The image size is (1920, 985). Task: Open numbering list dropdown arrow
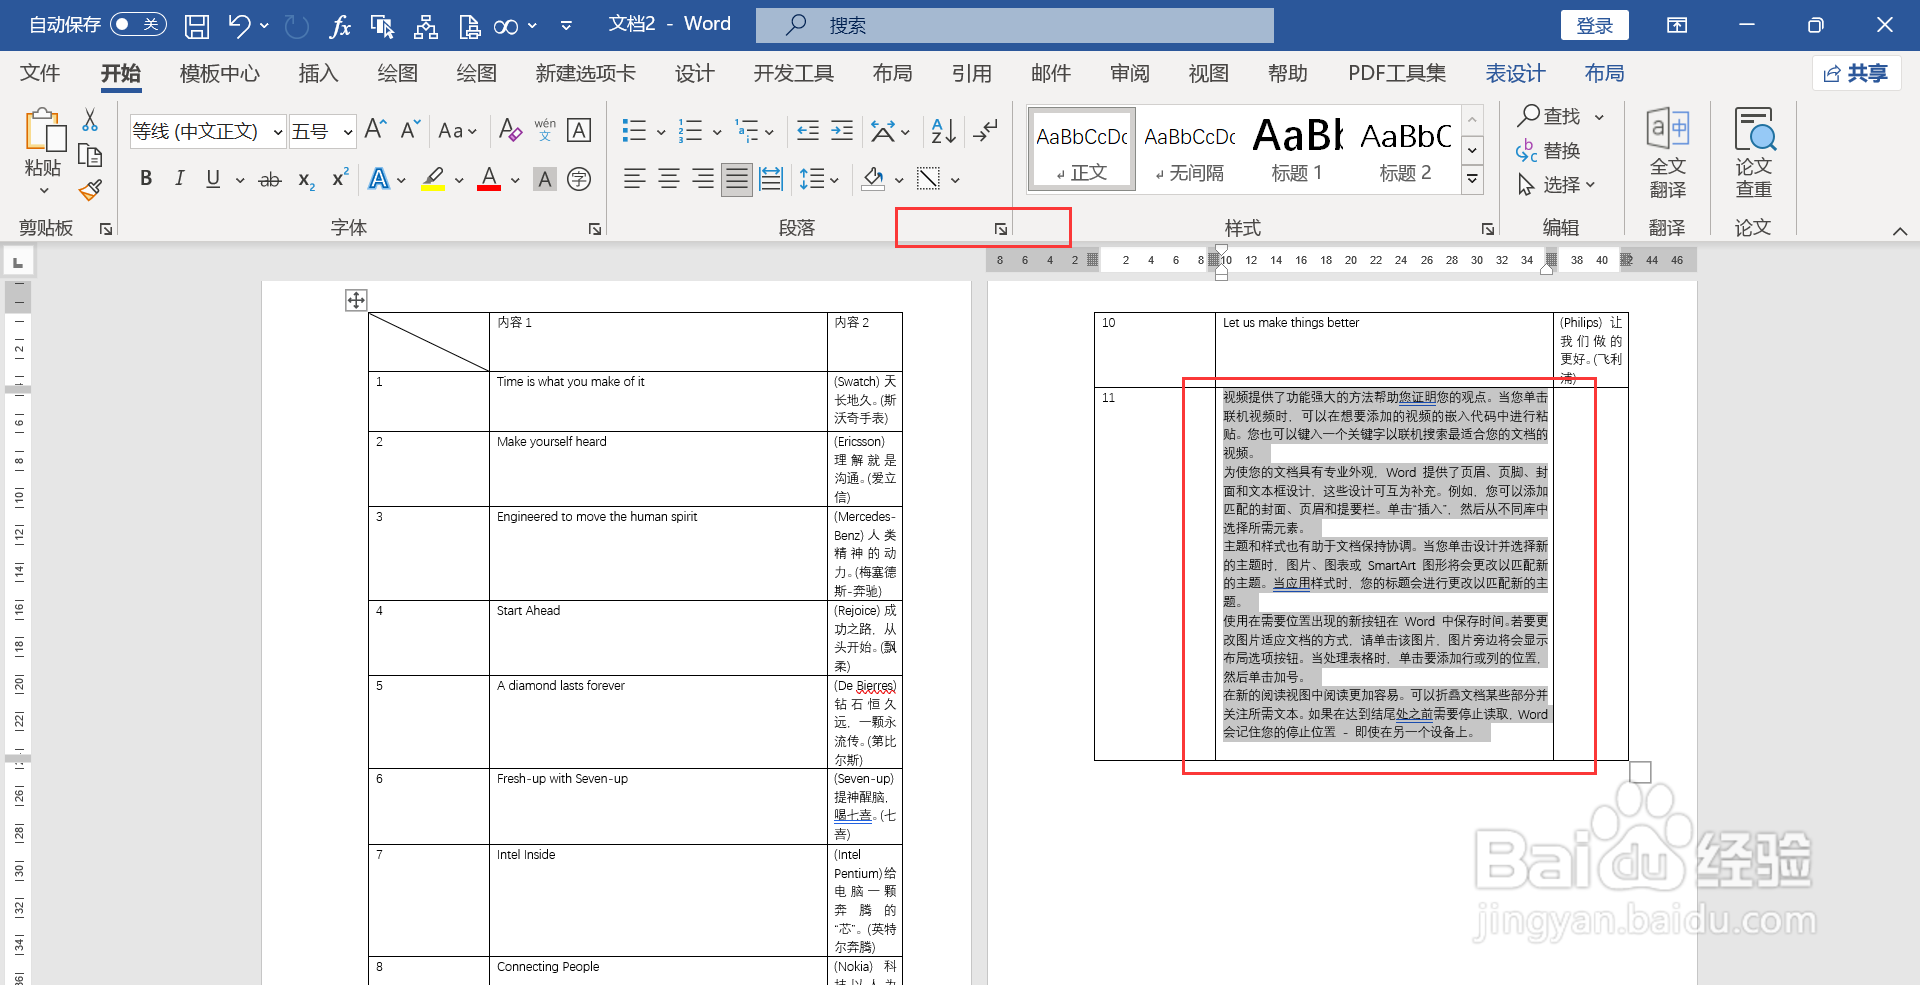717,131
